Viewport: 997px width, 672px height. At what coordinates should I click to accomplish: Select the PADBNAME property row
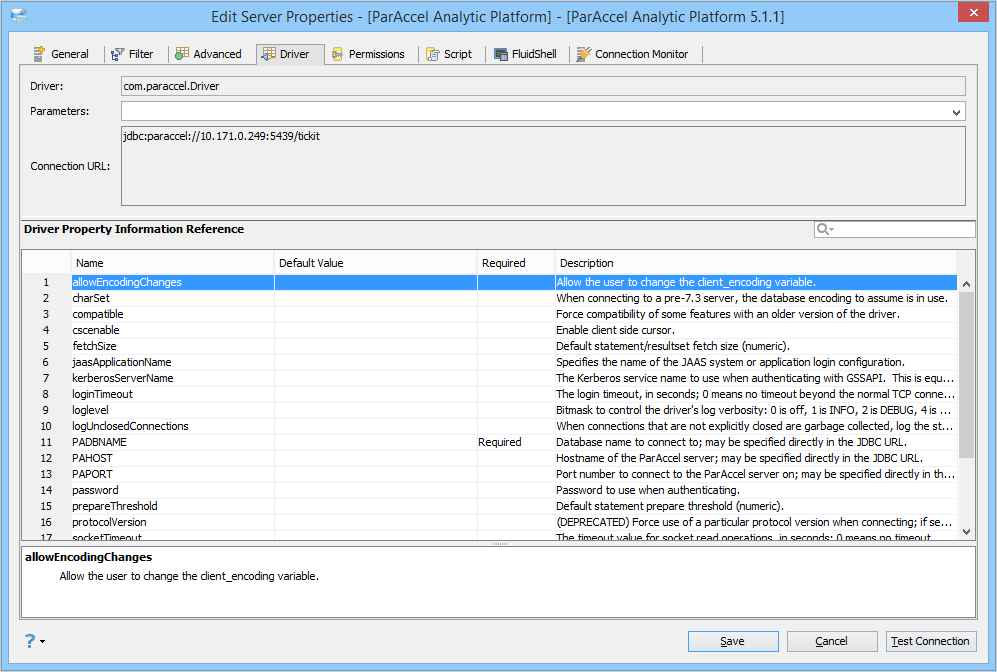pos(490,442)
